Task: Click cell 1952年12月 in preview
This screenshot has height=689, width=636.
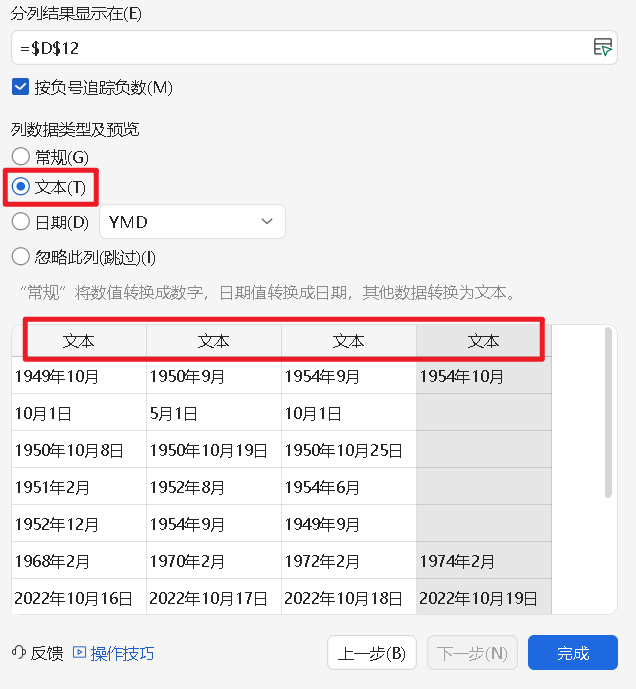Action: [x=79, y=524]
